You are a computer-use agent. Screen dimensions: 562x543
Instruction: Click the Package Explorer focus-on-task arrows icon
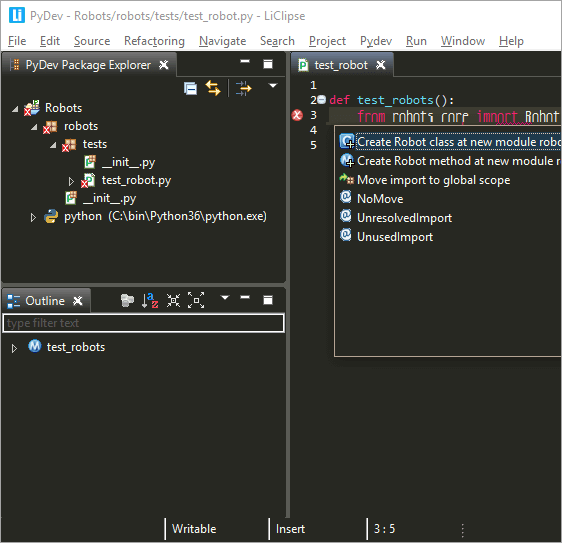click(243, 88)
